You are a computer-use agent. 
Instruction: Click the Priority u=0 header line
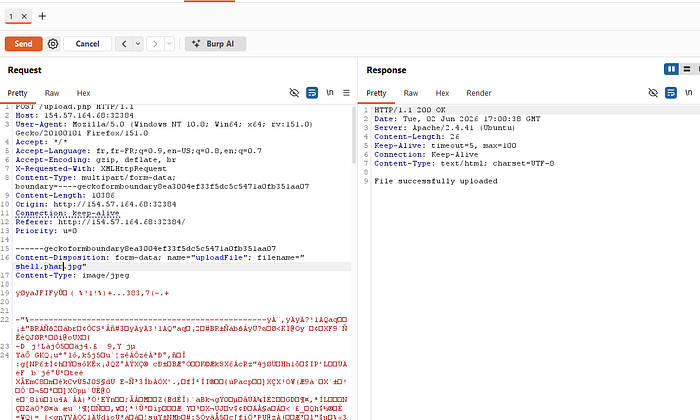46,231
